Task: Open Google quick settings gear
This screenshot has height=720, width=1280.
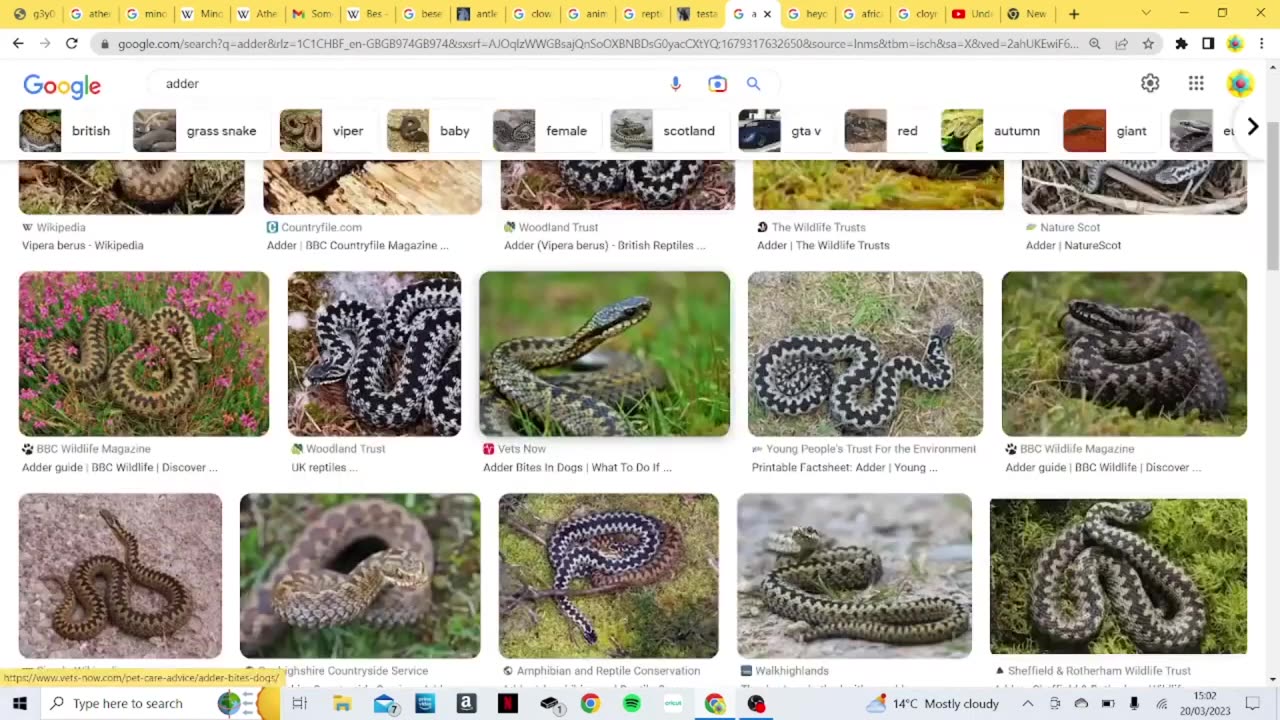Action: point(1150,84)
